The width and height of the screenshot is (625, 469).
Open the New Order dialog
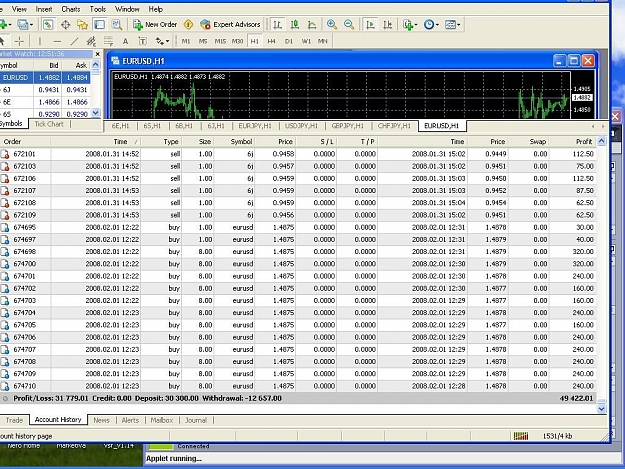point(155,25)
